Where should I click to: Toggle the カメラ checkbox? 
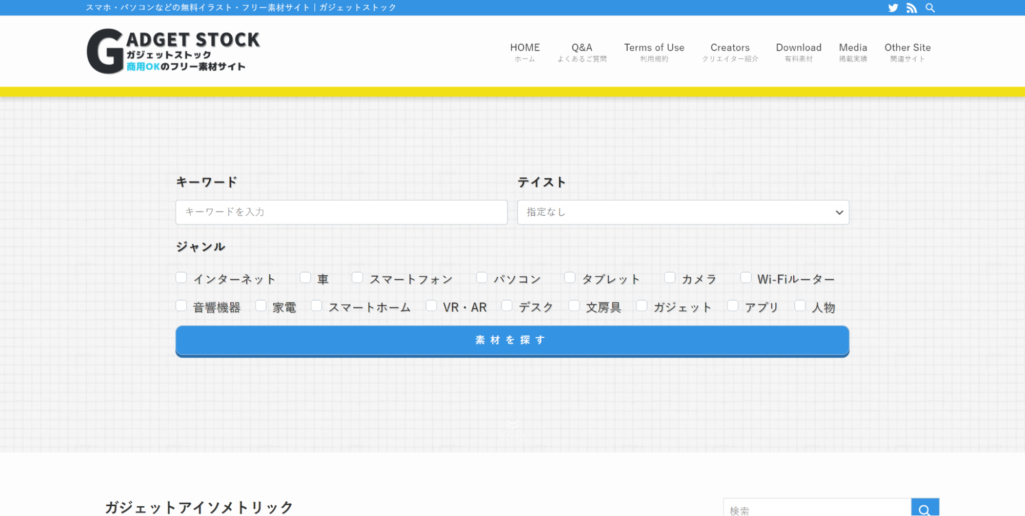[x=670, y=278]
